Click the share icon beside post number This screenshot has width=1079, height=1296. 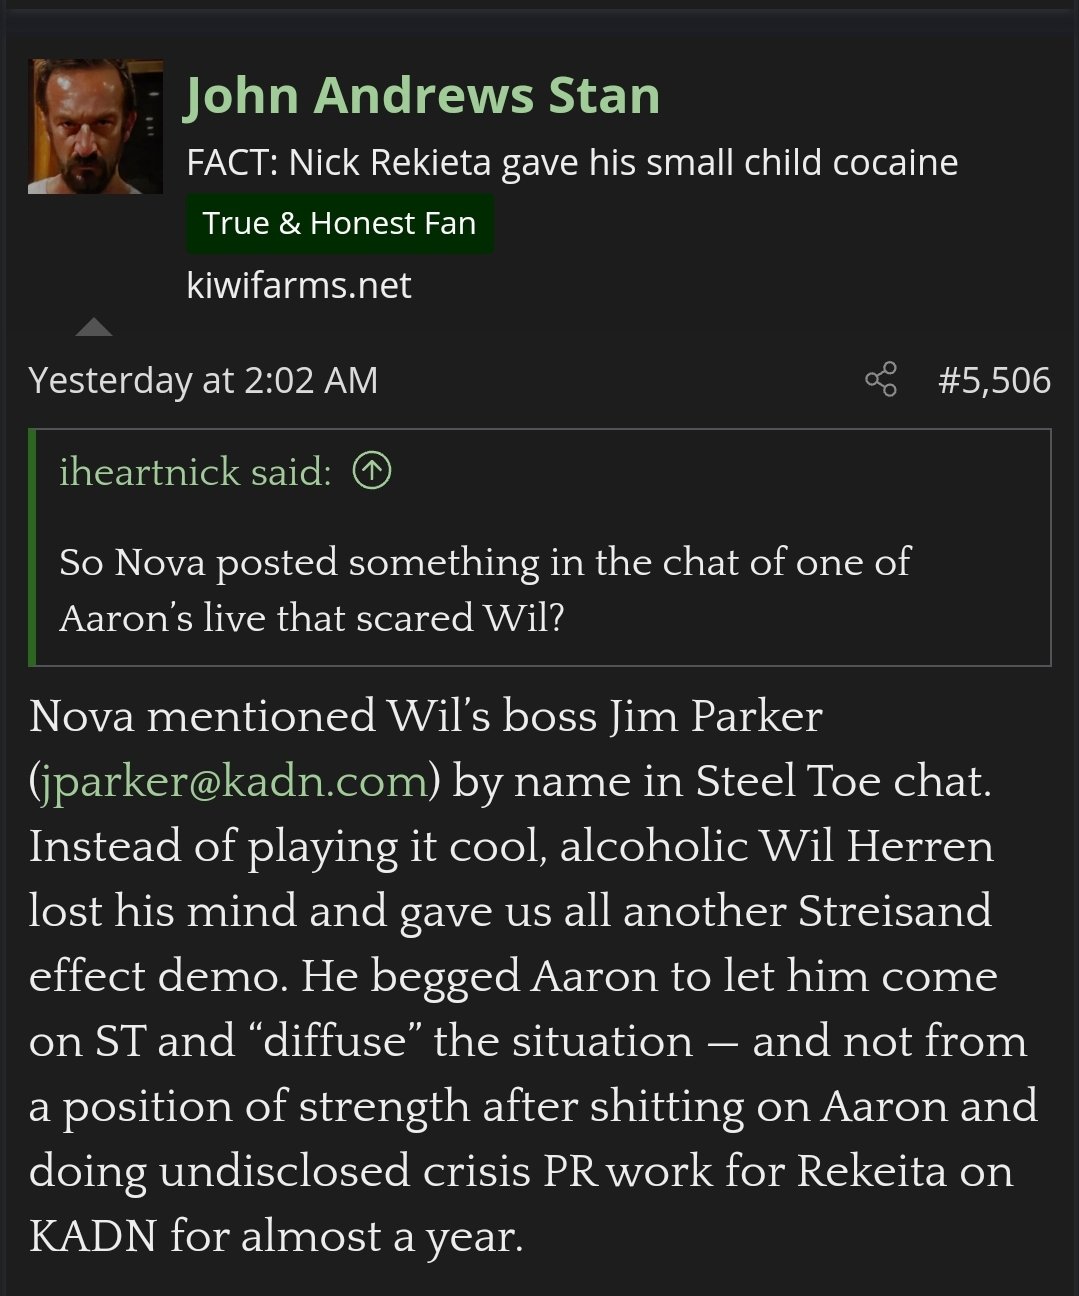coord(880,380)
